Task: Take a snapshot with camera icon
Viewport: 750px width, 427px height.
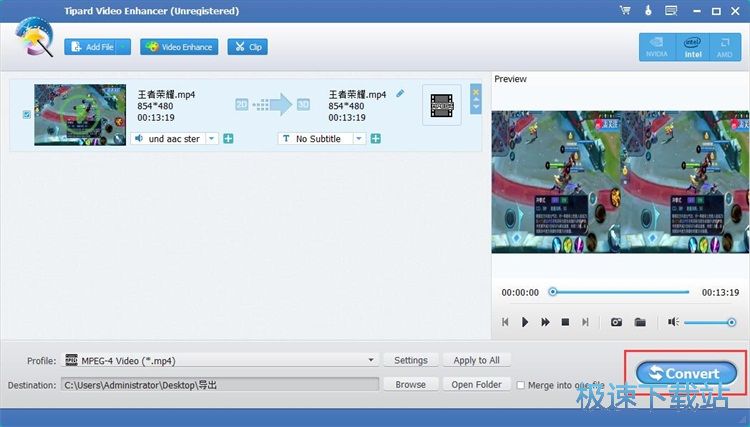Action: pyautogui.click(x=616, y=322)
